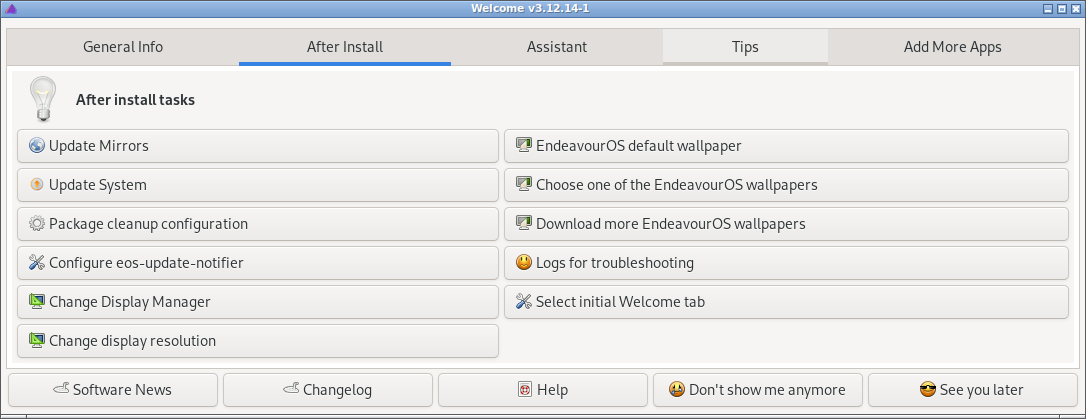1086x419 pixels.
Task: Select Download more EndeavourOS wallpapers
Action: [786, 224]
